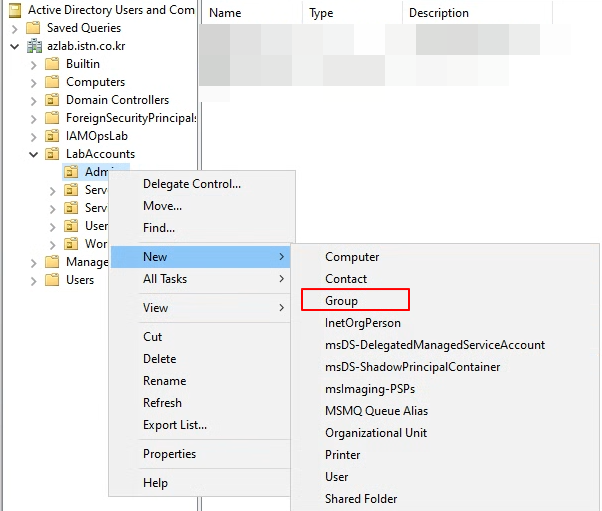Image resolution: width=602 pixels, height=511 pixels.
Task: Click the Builtin folder icon
Action: [x=52, y=64]
